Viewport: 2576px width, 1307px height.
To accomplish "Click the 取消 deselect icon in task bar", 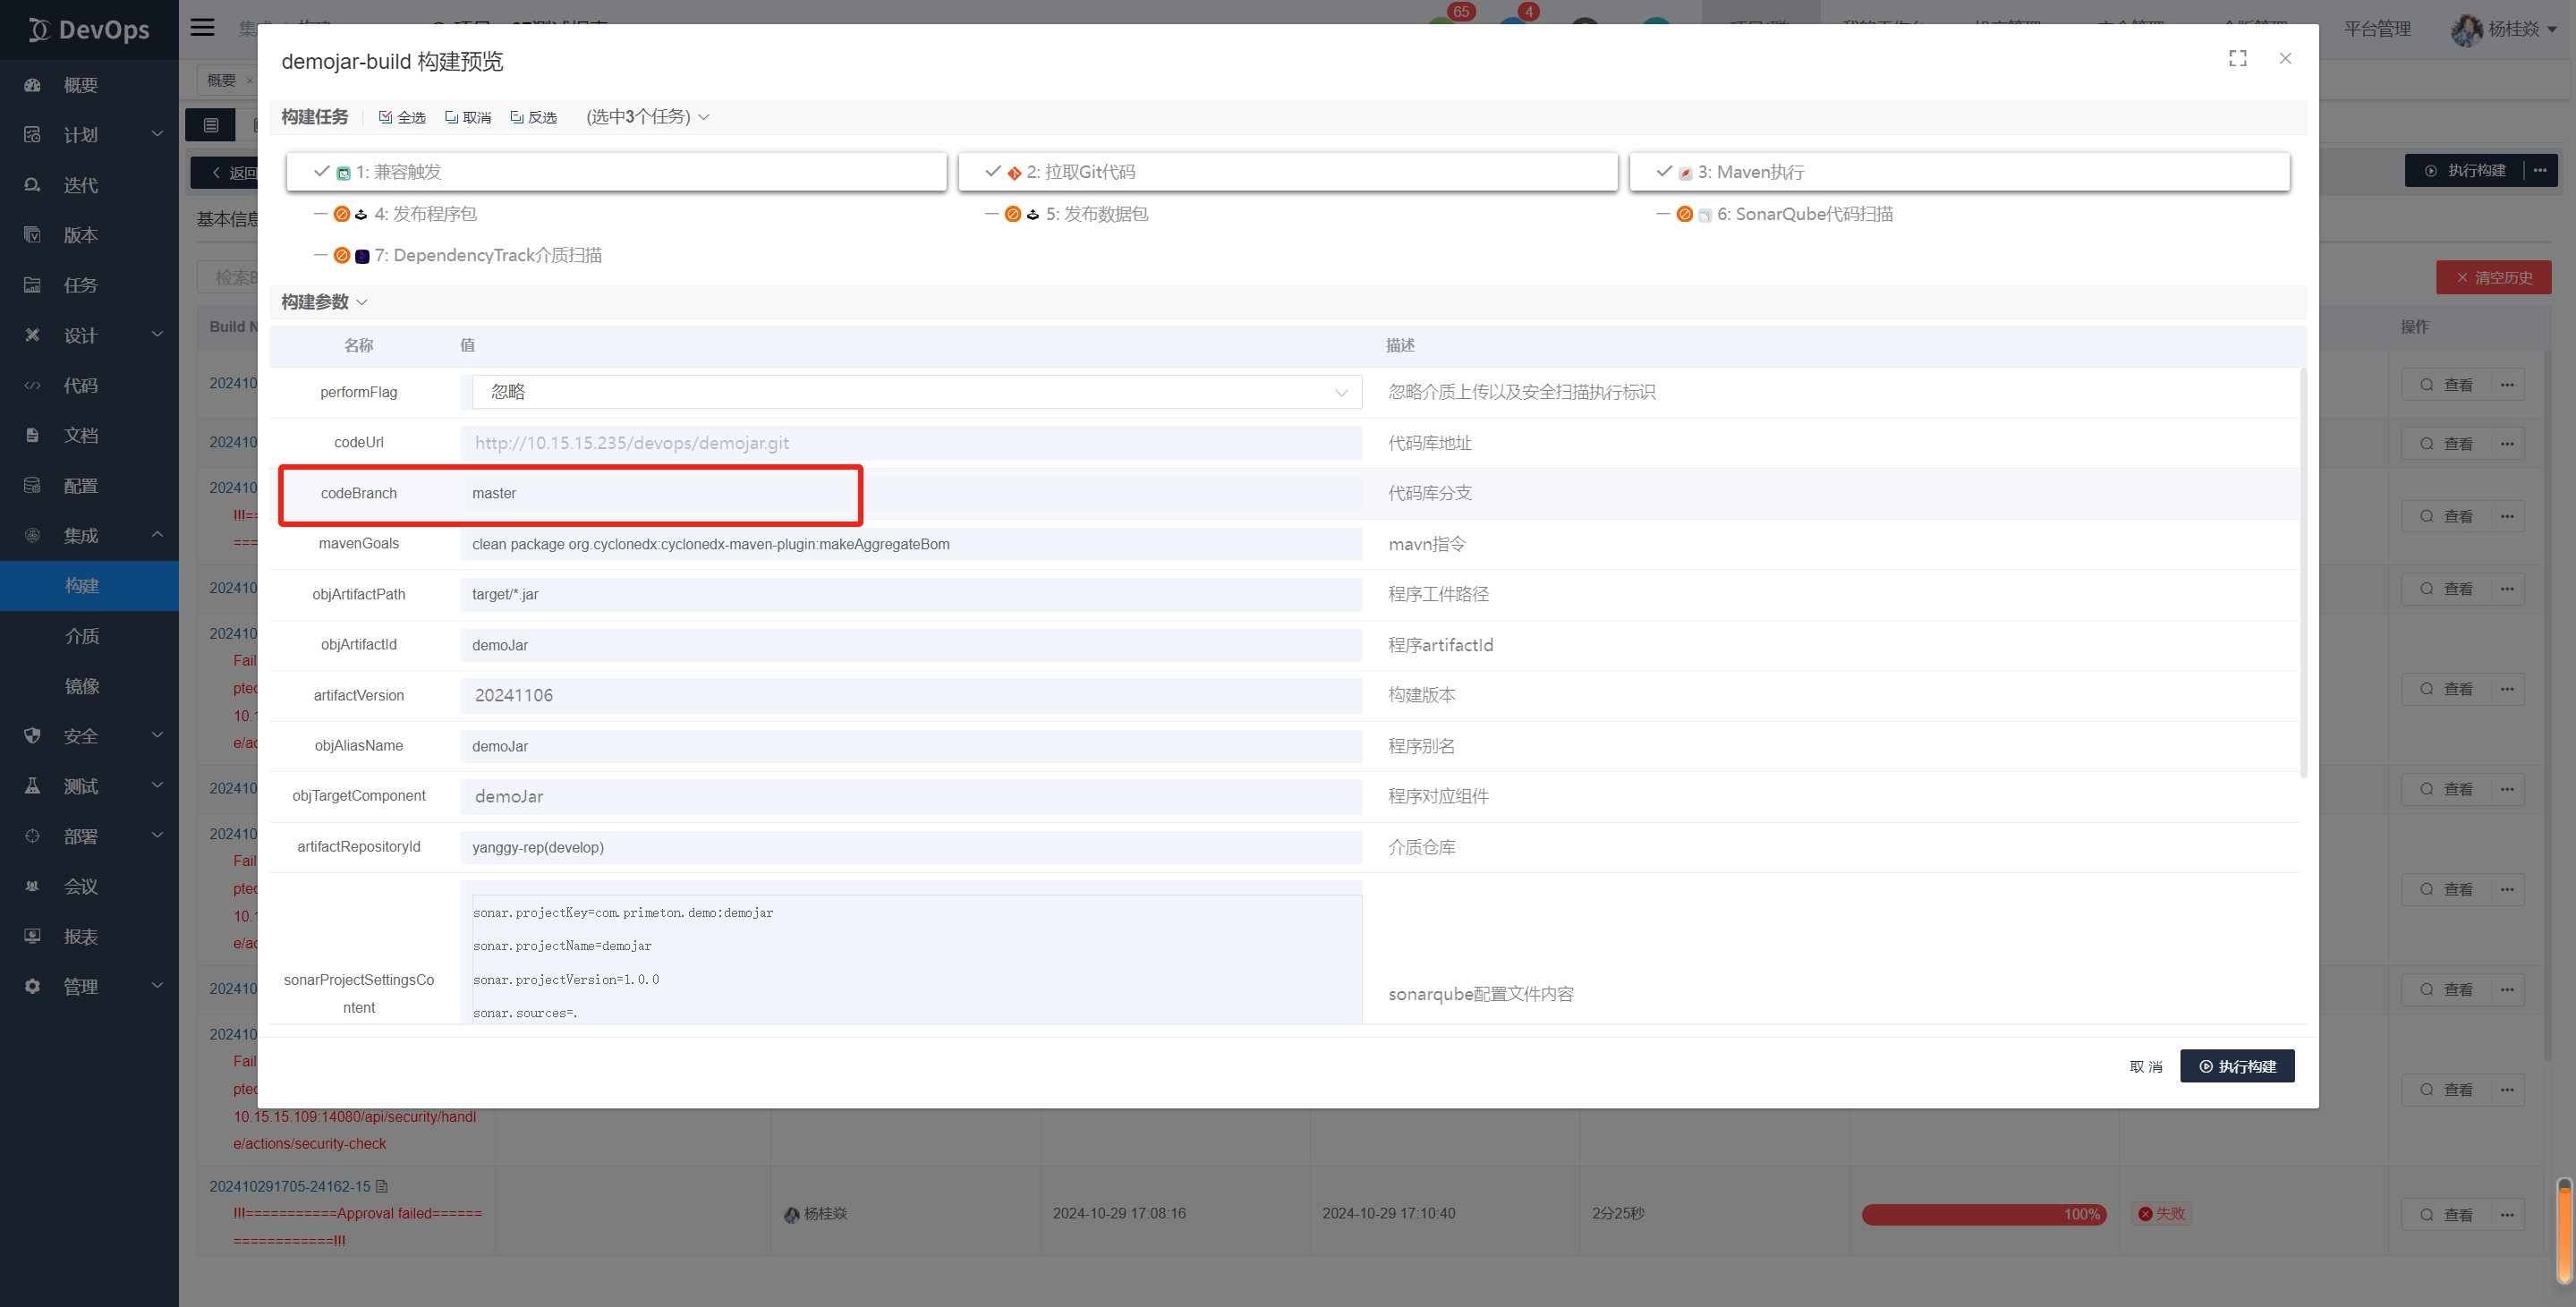I will pyautogui.click(x=451, y=117).
